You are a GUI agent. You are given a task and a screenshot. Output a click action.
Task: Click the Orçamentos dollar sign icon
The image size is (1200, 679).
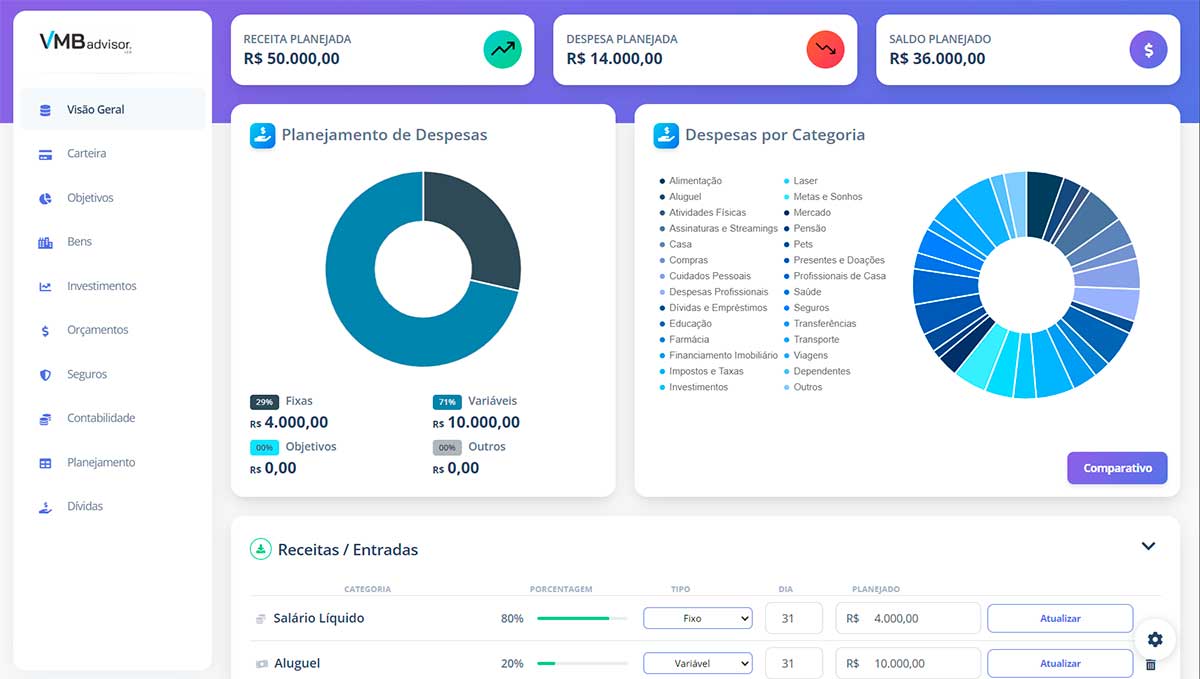[45, 330]
